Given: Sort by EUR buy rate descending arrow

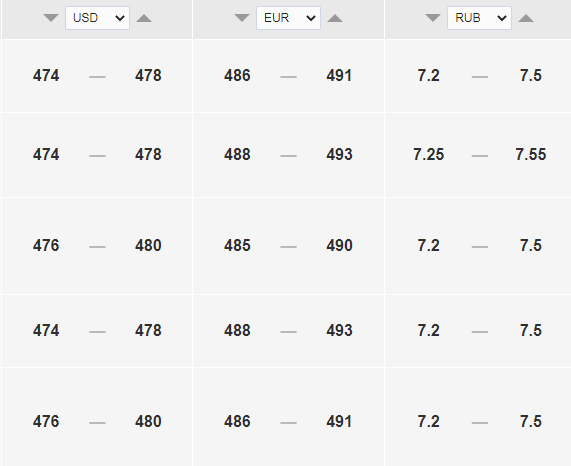Looking at the screenshot, I should pos(242,18).
